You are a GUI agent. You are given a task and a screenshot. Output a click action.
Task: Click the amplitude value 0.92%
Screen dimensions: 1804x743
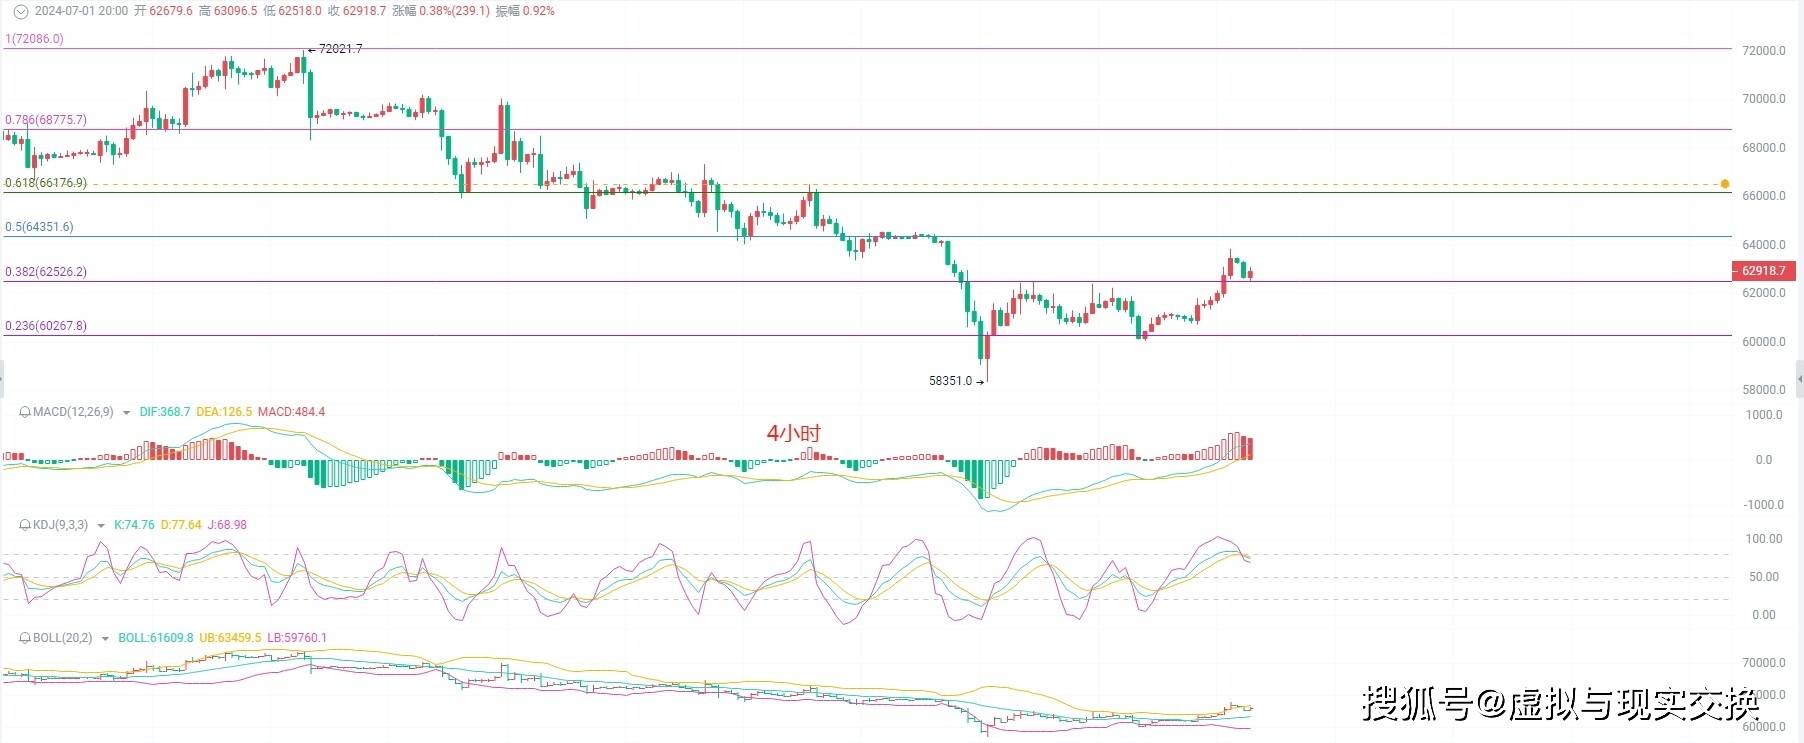(x=538, y=11)
